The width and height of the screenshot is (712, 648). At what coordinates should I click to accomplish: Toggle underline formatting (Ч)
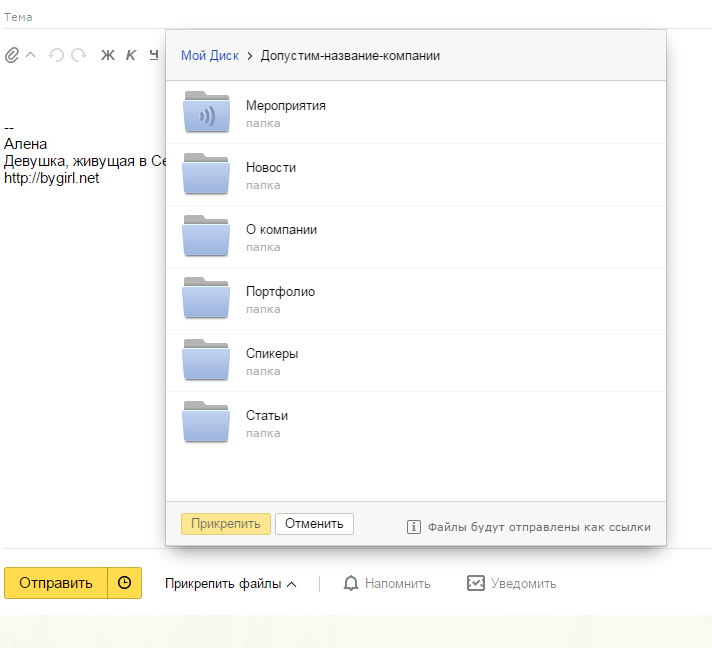click(x=154, y=55)
